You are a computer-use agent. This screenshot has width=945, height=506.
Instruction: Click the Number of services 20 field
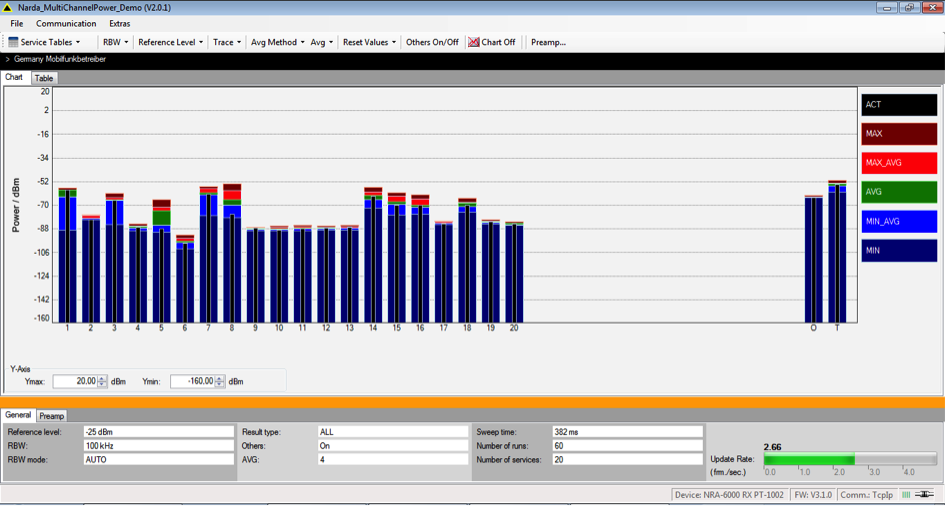[627, 460]
